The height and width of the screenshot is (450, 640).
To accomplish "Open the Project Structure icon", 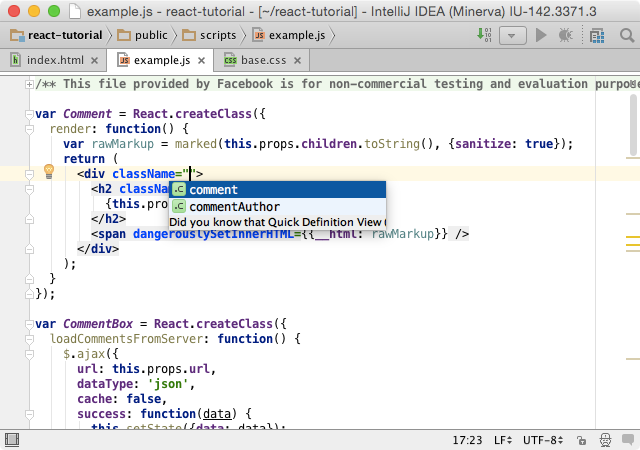I will tap(597, 36).
